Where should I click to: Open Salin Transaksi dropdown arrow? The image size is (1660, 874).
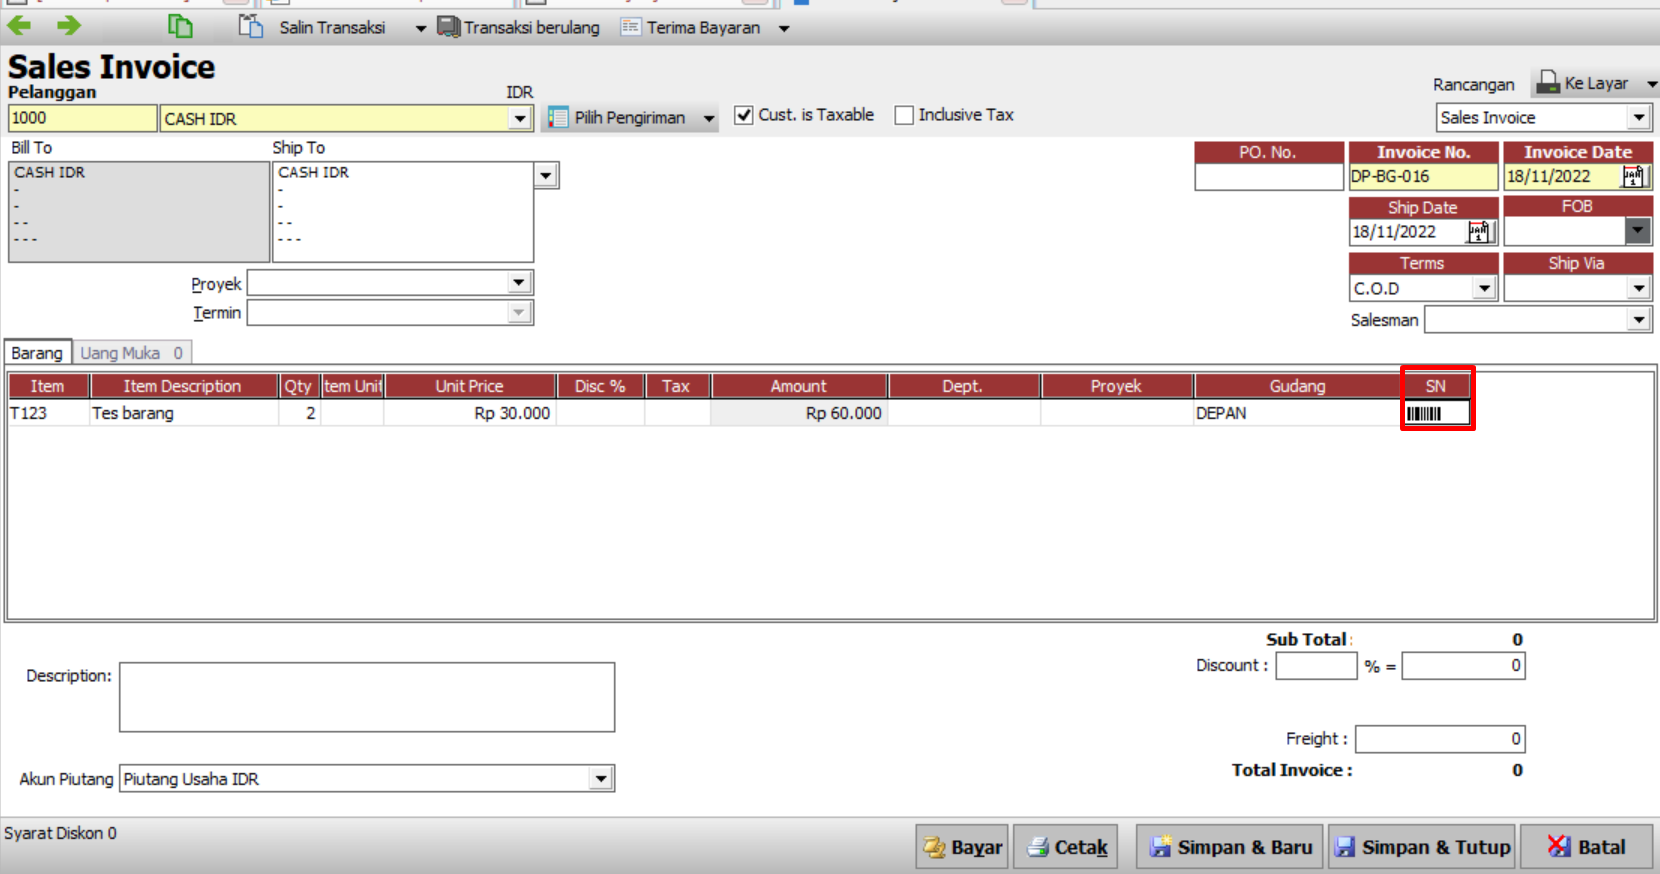420,28
